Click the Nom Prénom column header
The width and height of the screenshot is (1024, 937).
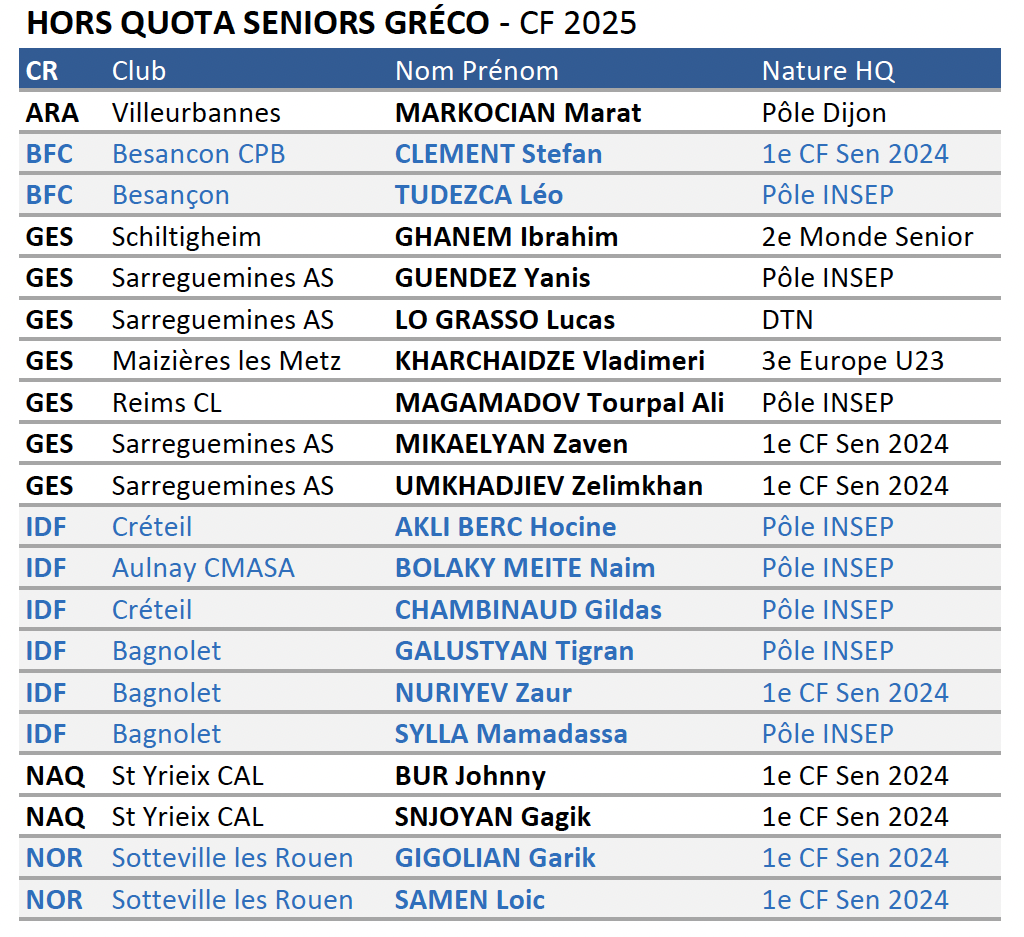pos(477,71)
